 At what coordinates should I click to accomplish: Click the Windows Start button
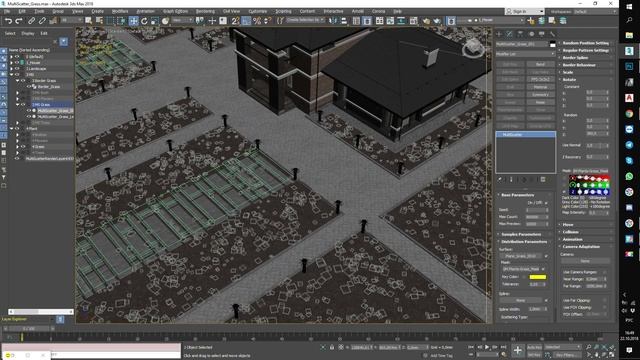(x=629, y=7)
